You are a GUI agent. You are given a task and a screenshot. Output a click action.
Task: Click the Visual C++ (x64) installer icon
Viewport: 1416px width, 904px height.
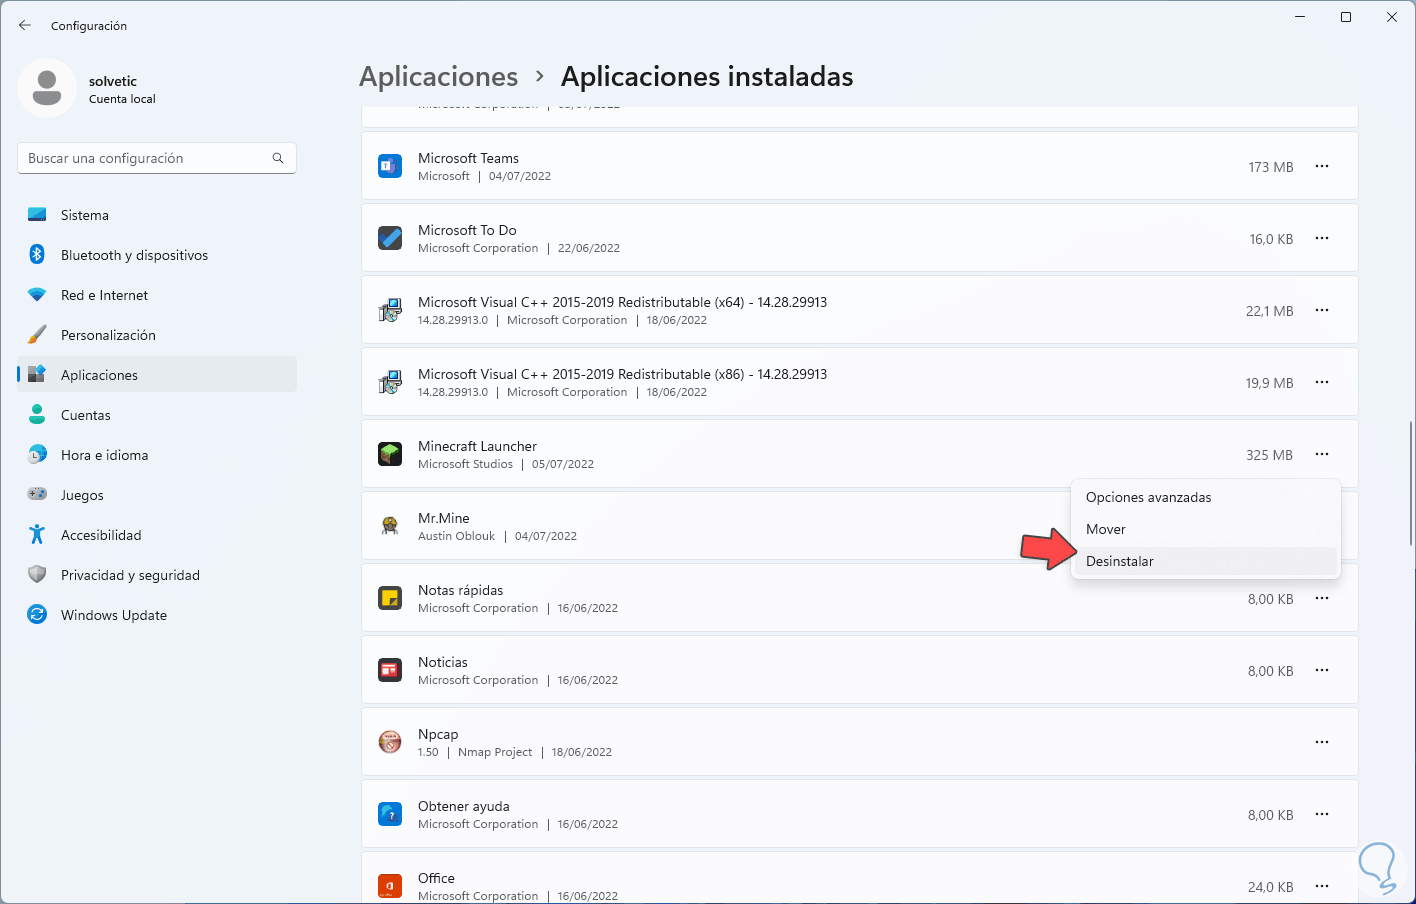point(390,310)
